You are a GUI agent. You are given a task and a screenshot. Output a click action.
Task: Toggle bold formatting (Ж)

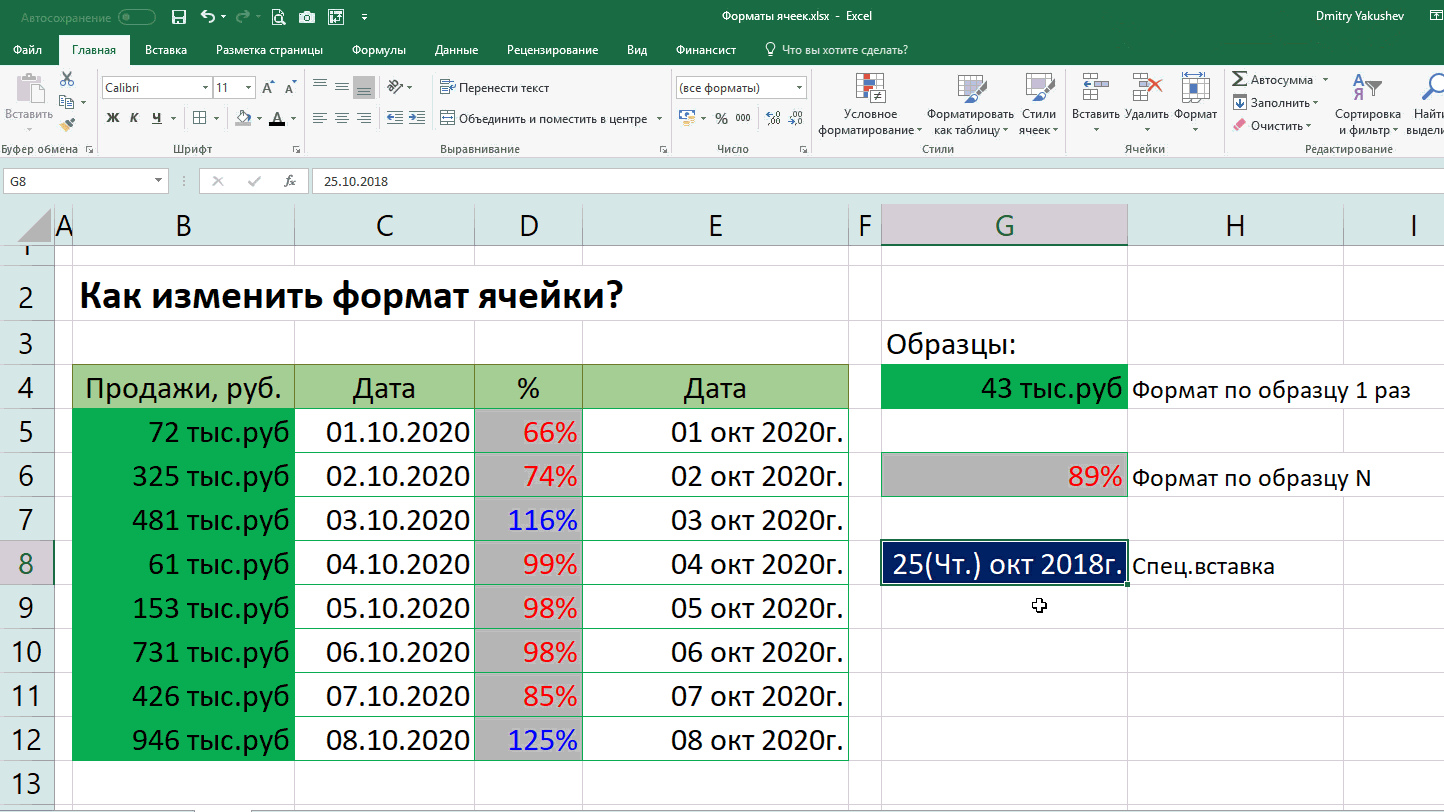(x=113, y=118)
